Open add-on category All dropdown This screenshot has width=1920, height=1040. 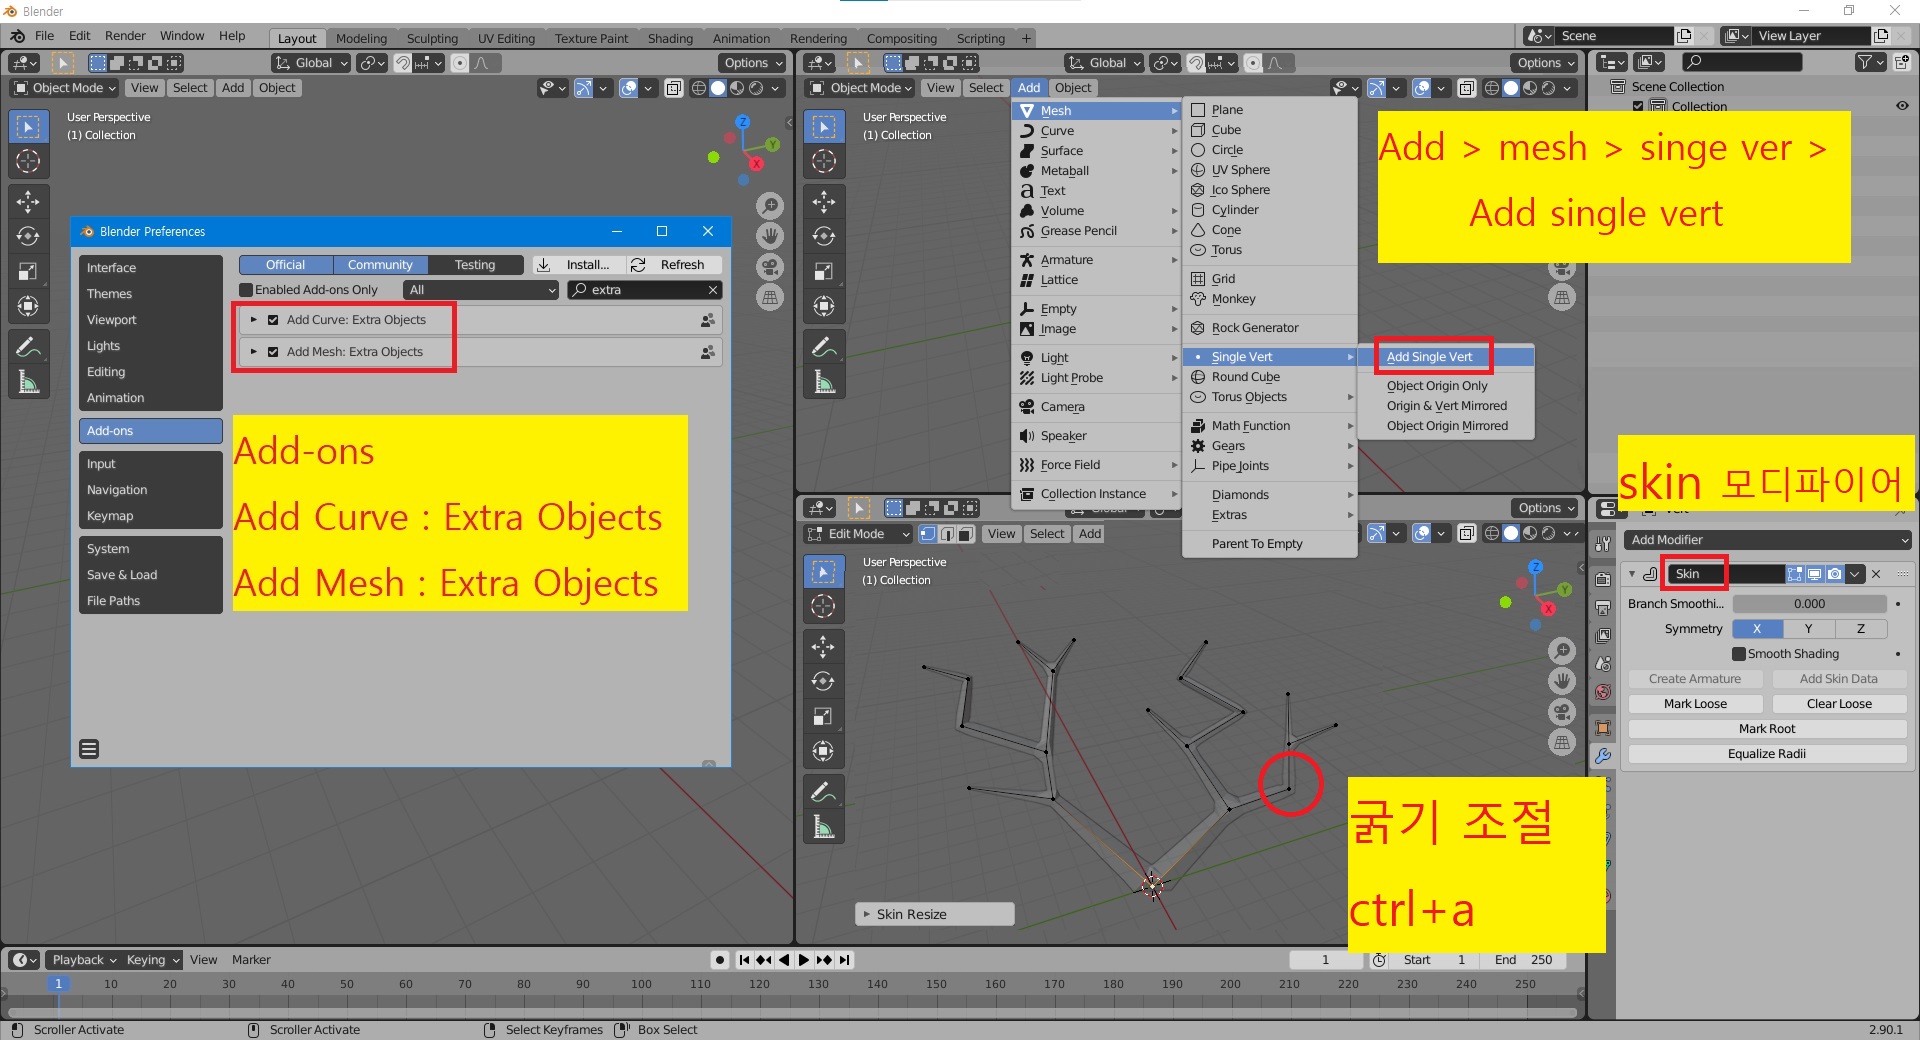coord(480,290)
